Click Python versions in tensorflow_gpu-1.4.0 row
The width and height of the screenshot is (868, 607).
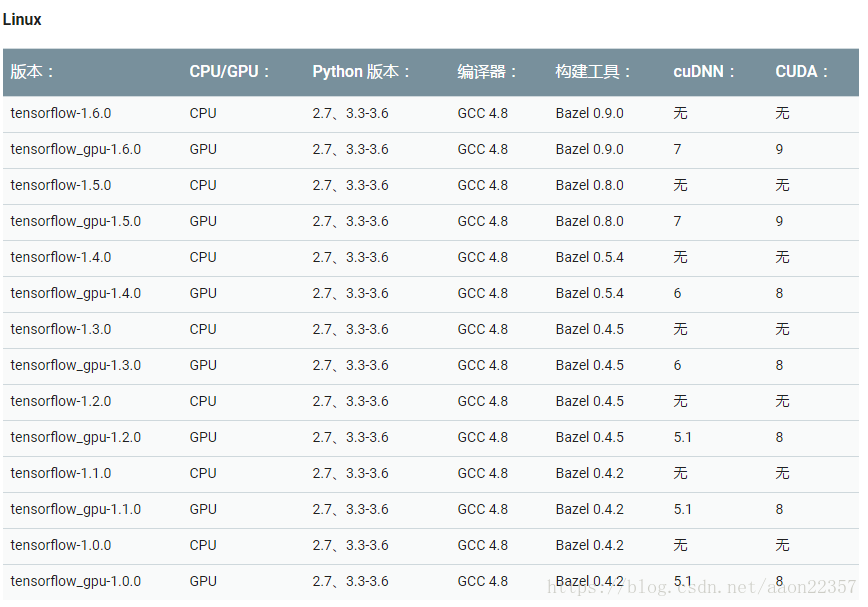[x=350, y=293]
